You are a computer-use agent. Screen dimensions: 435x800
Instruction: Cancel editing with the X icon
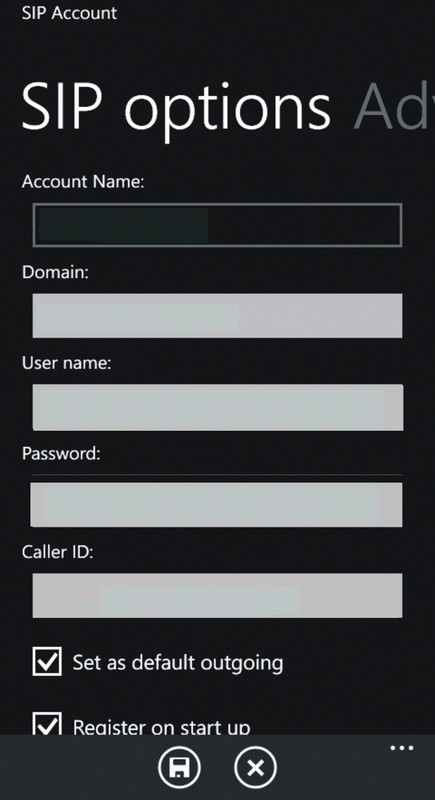(255, 767)
